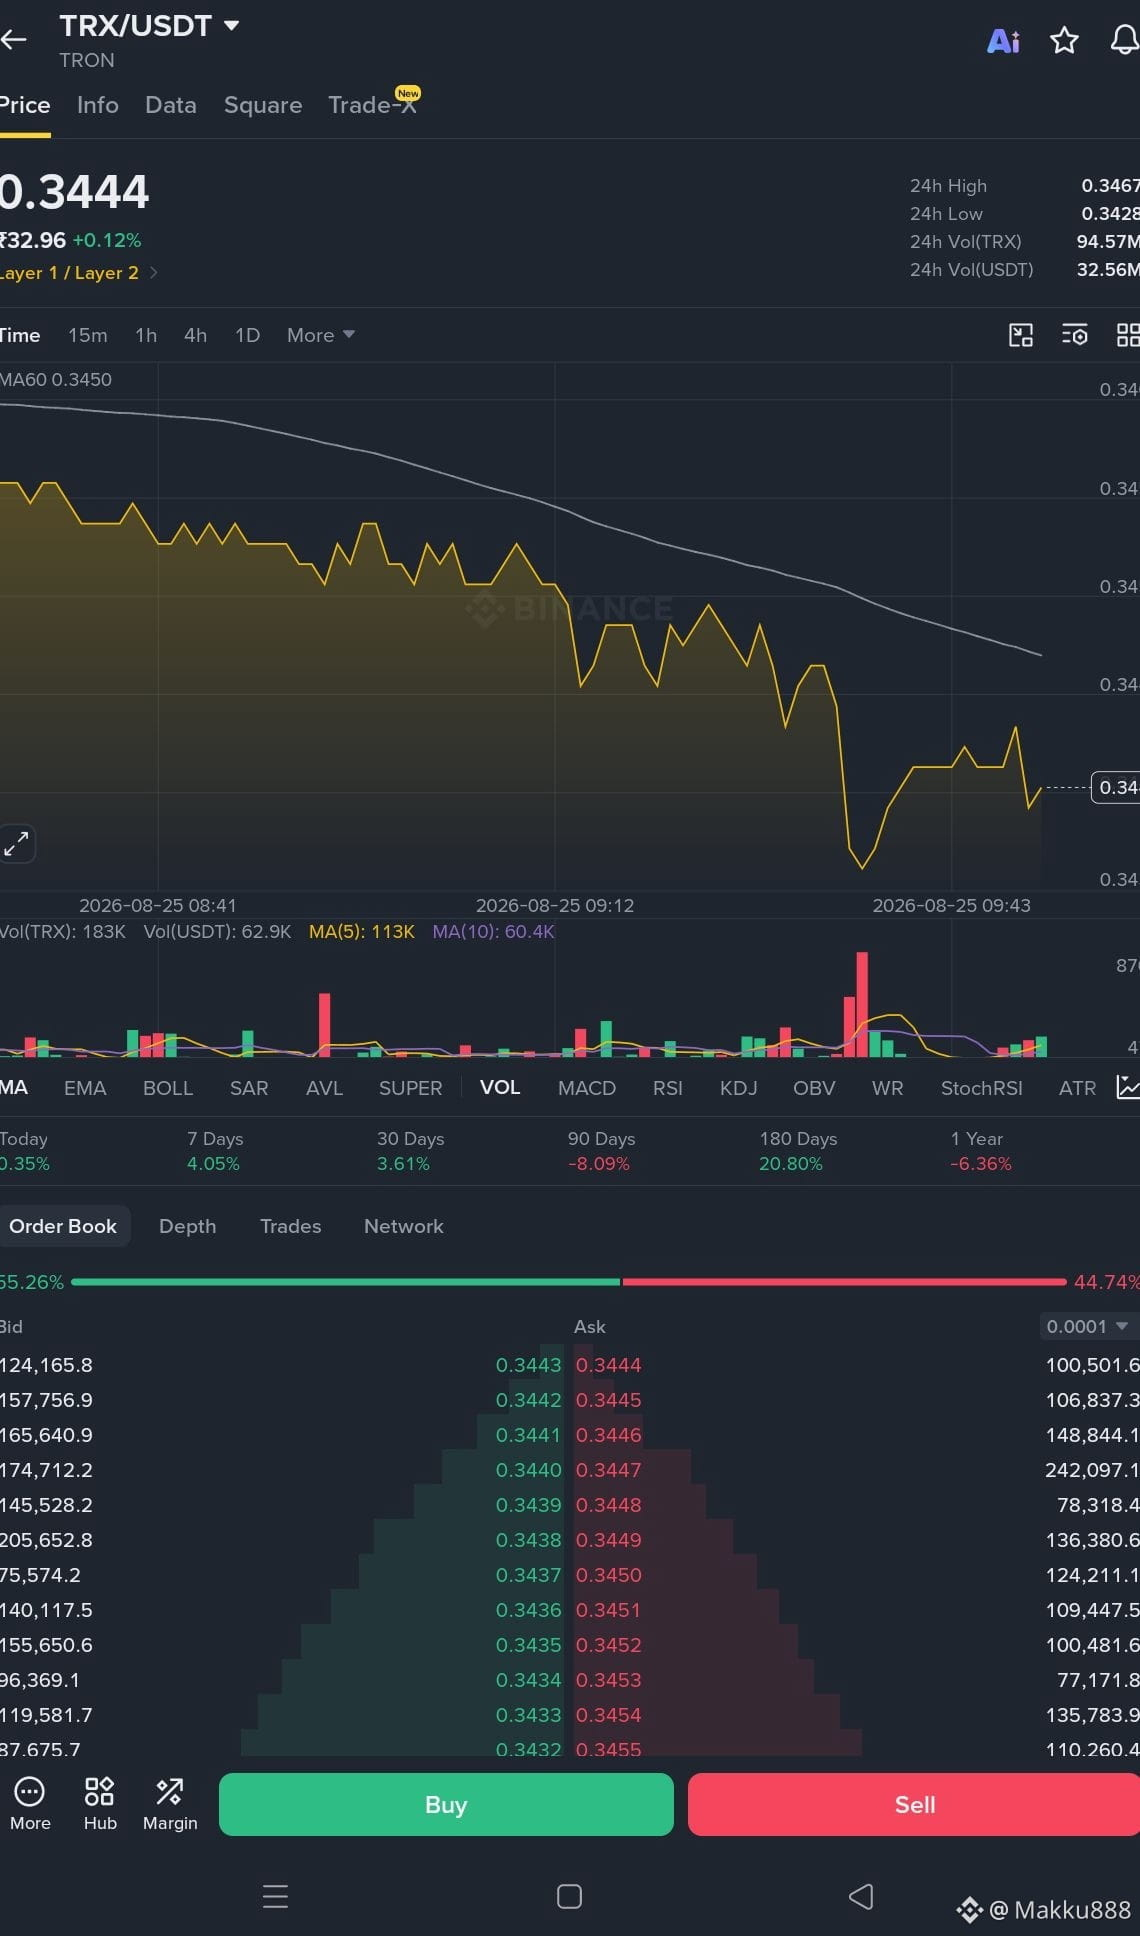
Task: Open the Hub icon
Action: coord(100,1805)
